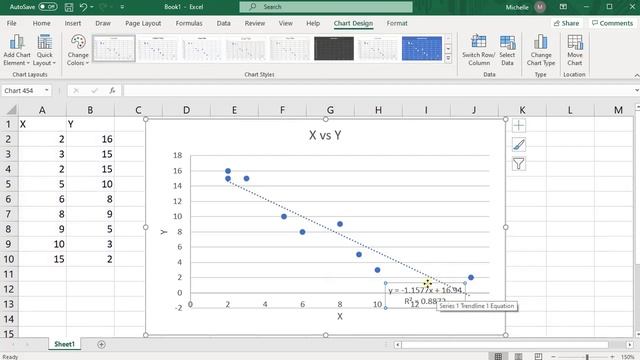Image resolution: width=640 pixels, height=360 pixels.
Task: Click the horizontal scrollbar track
Action: [x=505, y=345]
